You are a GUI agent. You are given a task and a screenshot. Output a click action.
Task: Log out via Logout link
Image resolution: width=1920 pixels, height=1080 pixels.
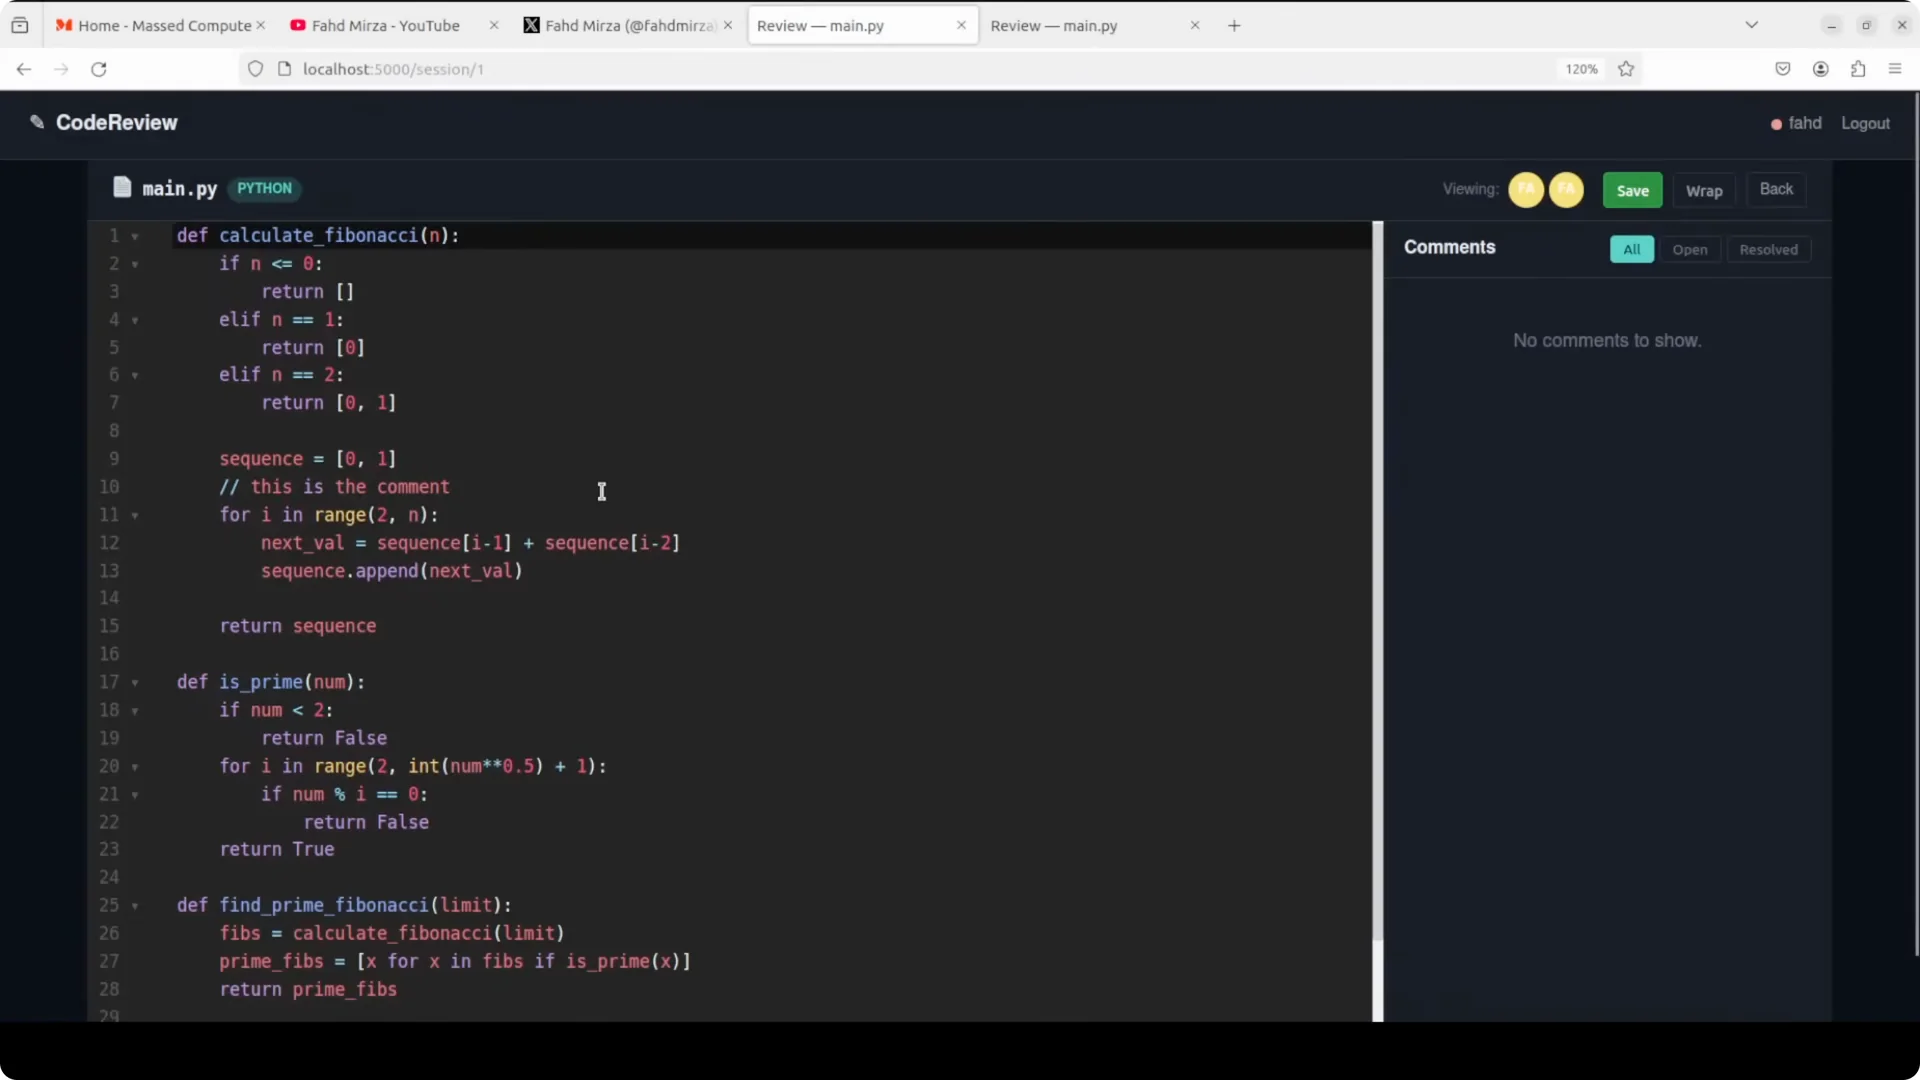coord(1865,123)
